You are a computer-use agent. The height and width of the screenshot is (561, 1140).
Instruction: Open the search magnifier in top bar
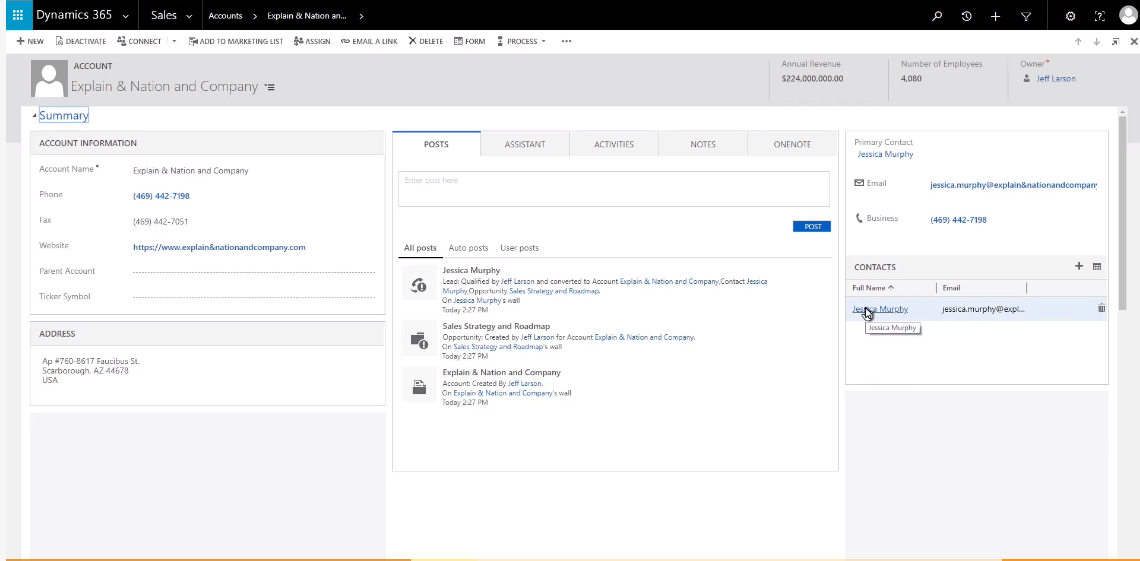pyautogui.click(x=937, y=16)
